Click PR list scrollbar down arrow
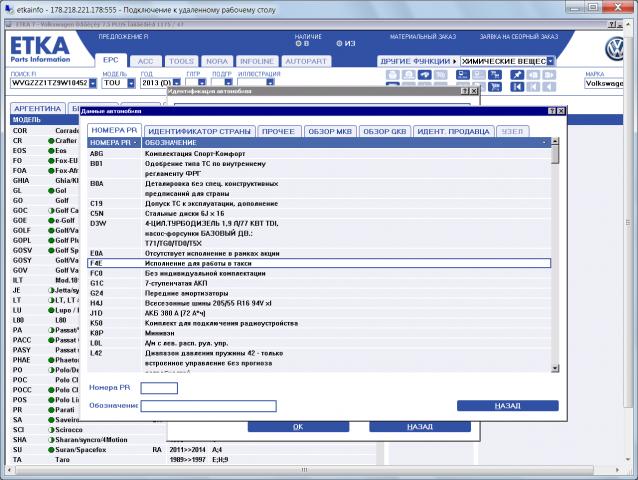 click(x=555, y=369)
